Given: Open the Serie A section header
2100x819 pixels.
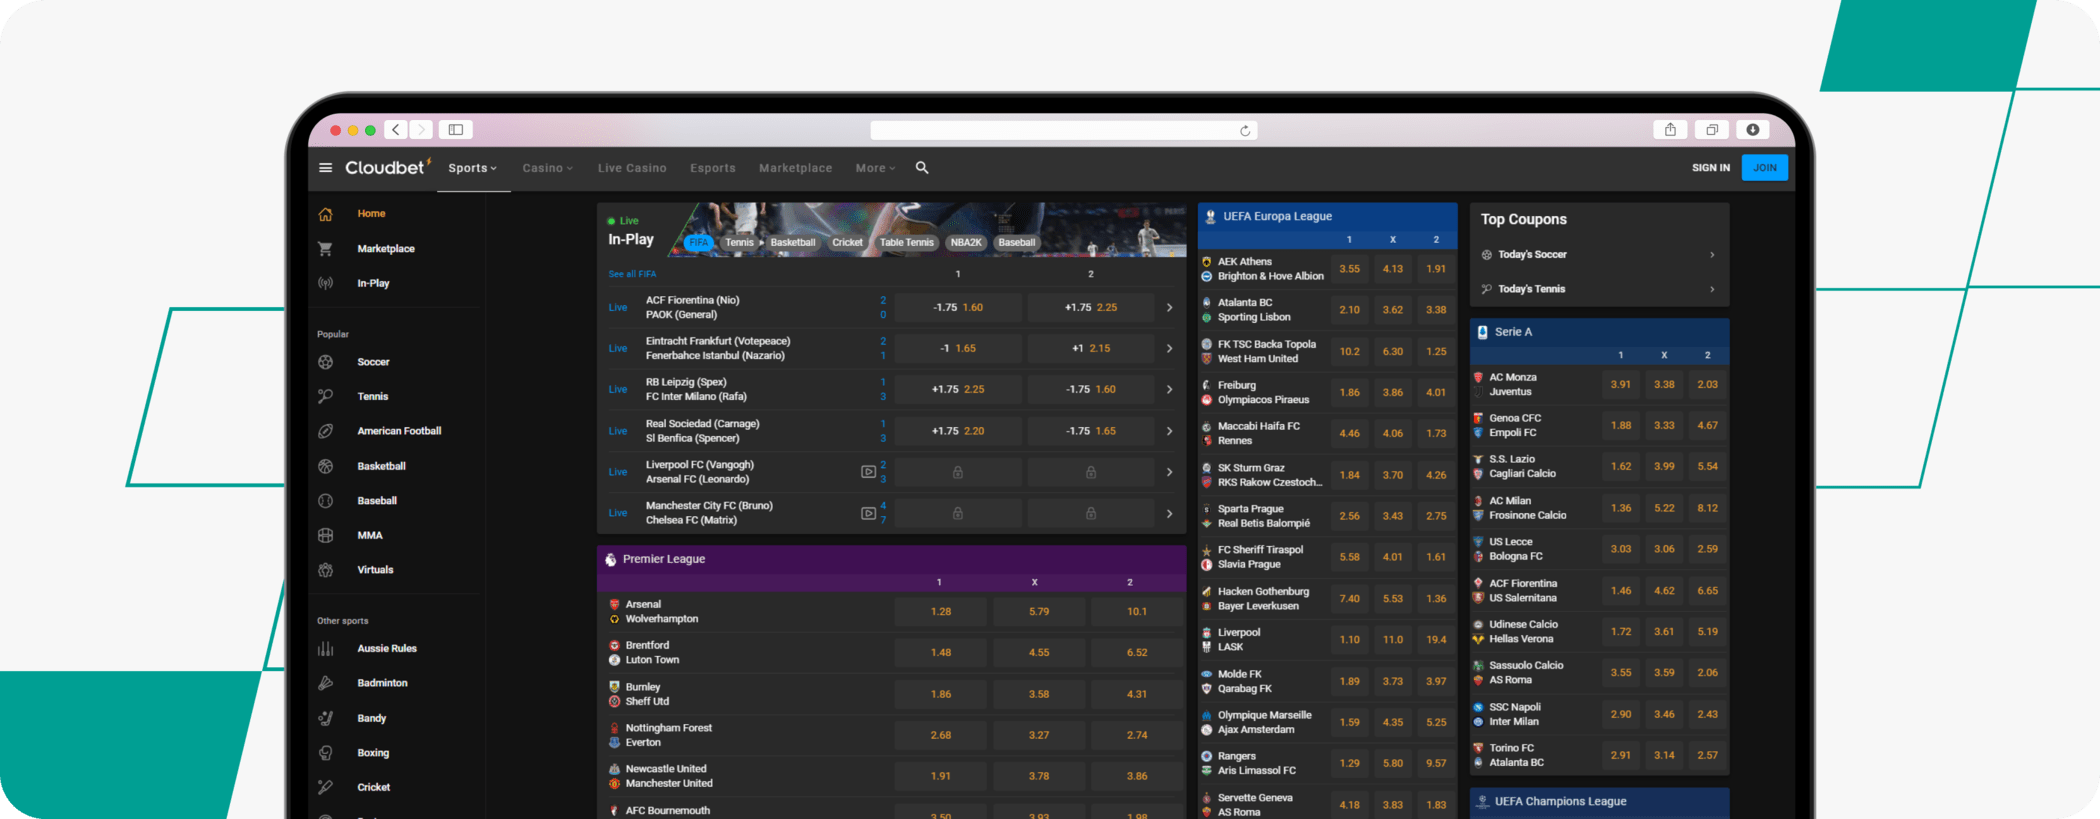Looking at the screenshot, I should click(1599, 332).
